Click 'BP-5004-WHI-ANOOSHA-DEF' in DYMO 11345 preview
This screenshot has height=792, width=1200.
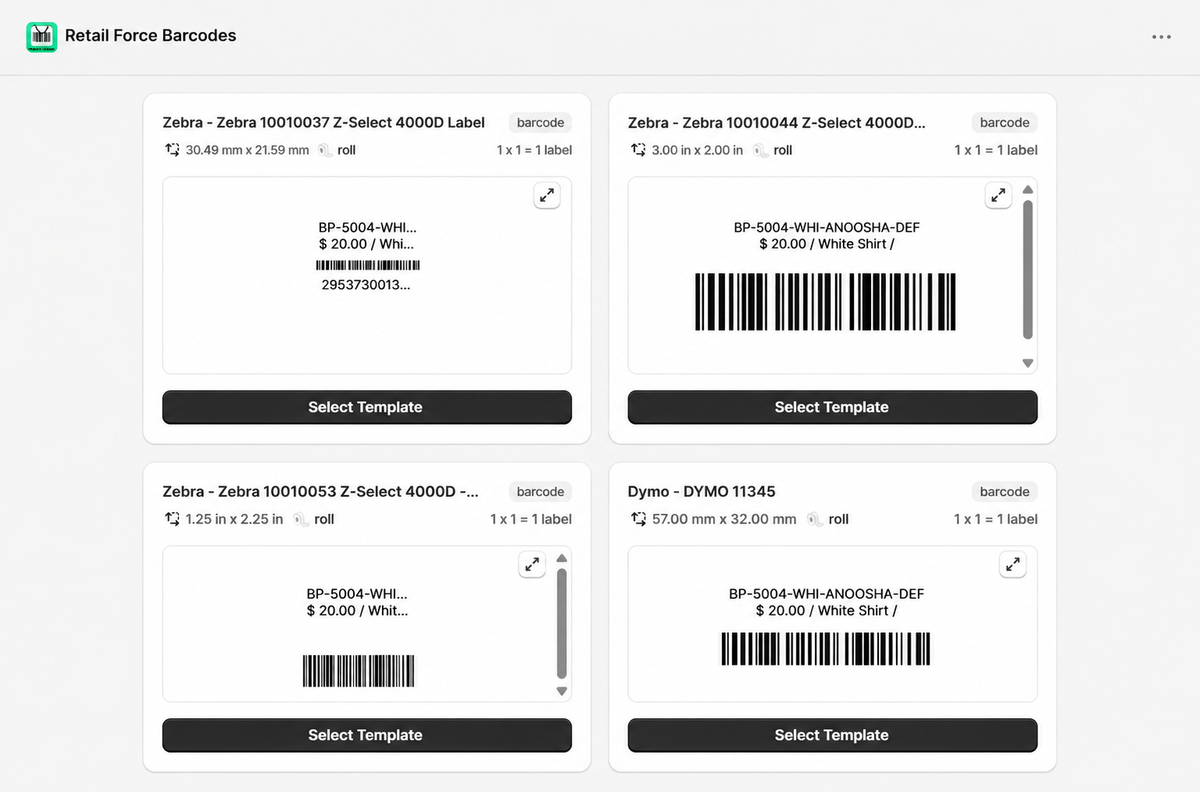coord(827,594)
